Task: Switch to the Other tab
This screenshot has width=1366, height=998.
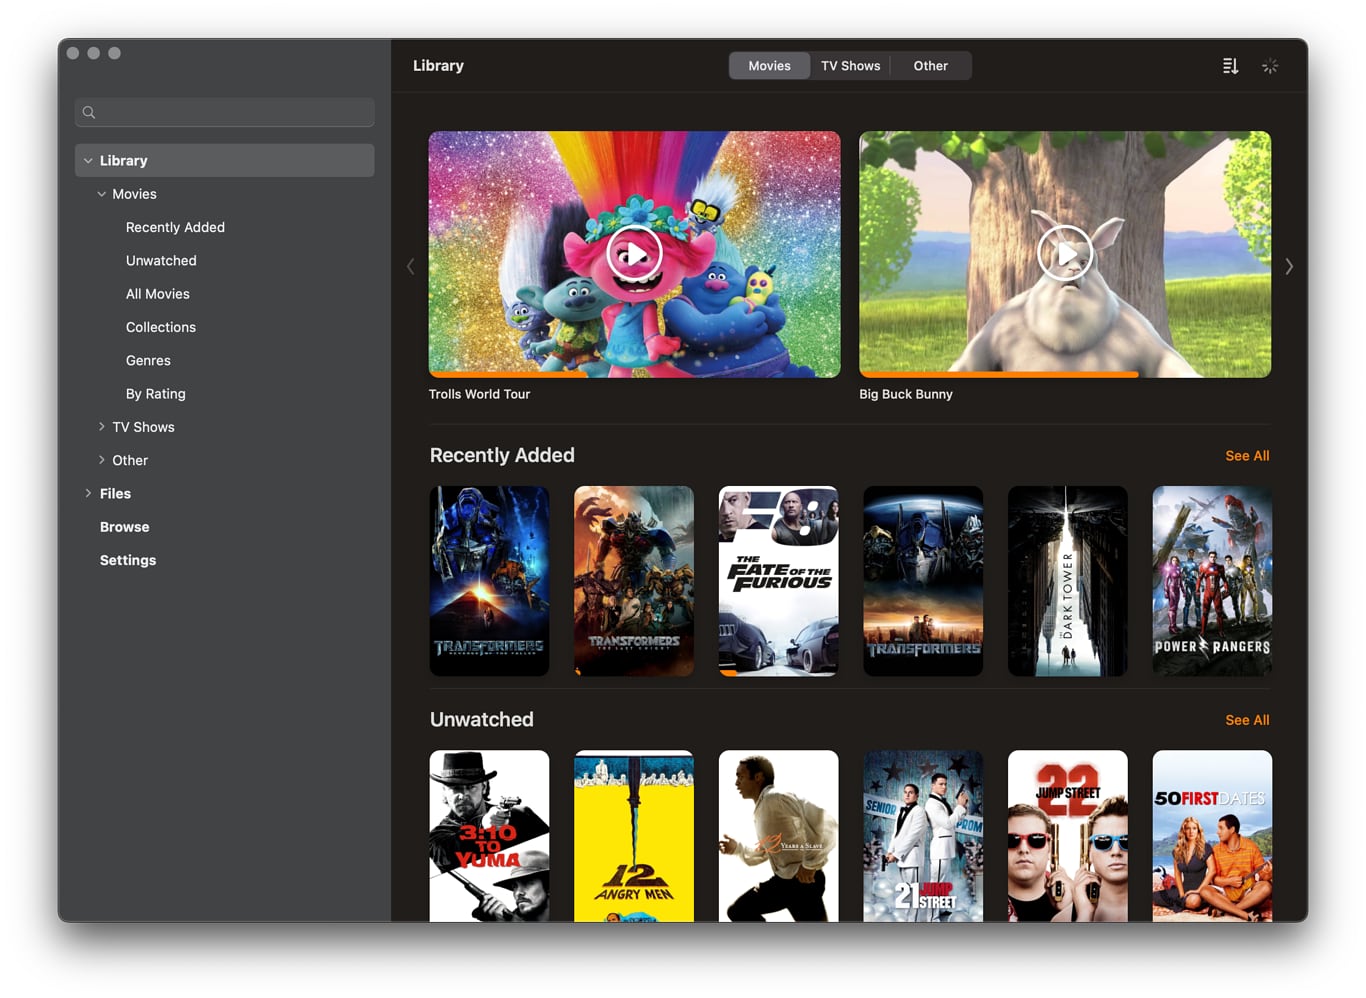Action: [x=930, y=66]
